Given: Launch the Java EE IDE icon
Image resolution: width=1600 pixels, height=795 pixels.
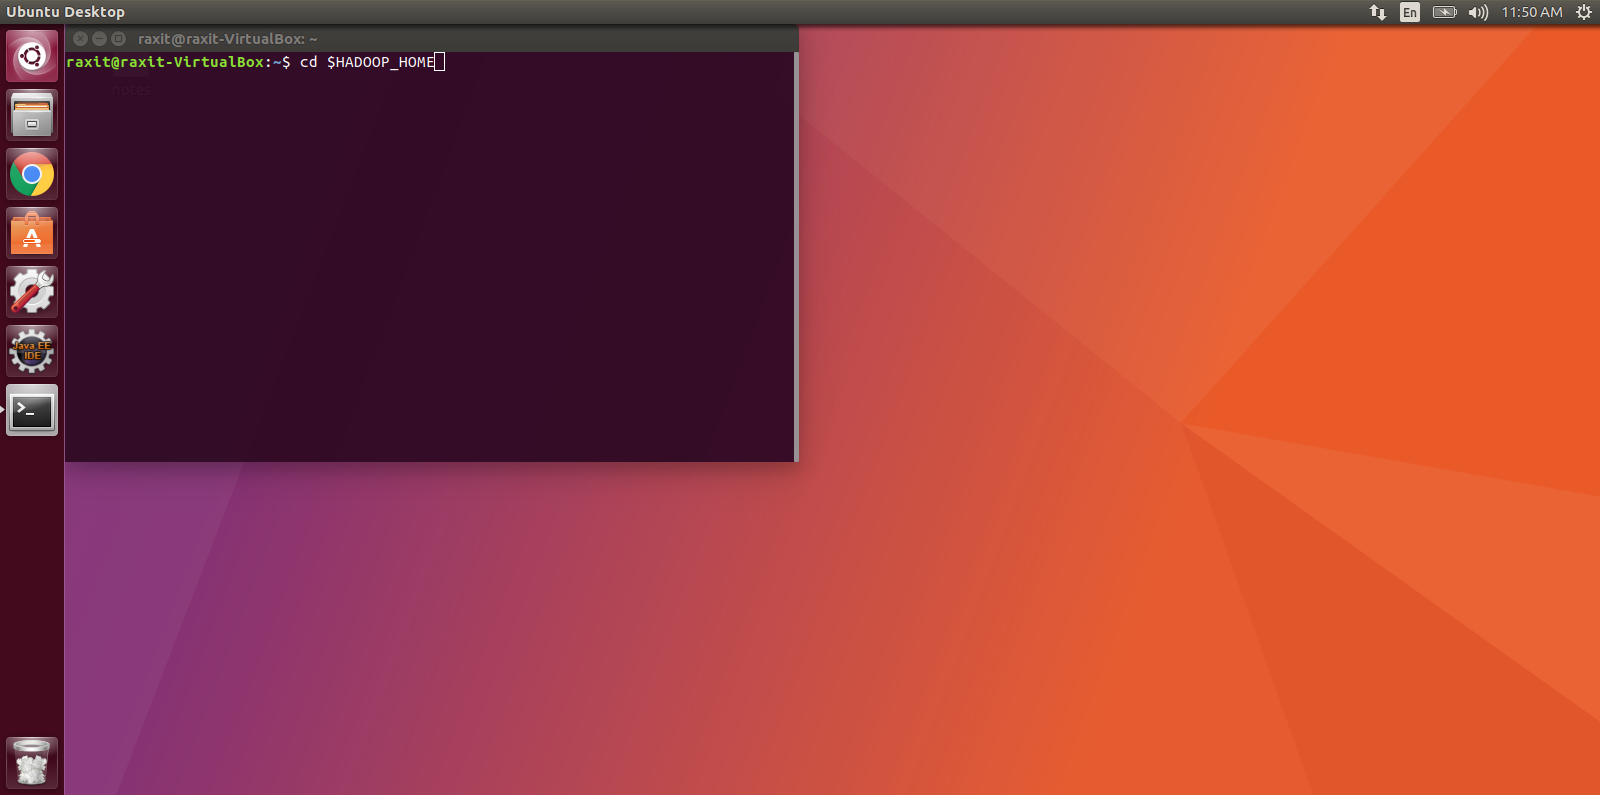Looking at the screenshot, I should 32,351.
